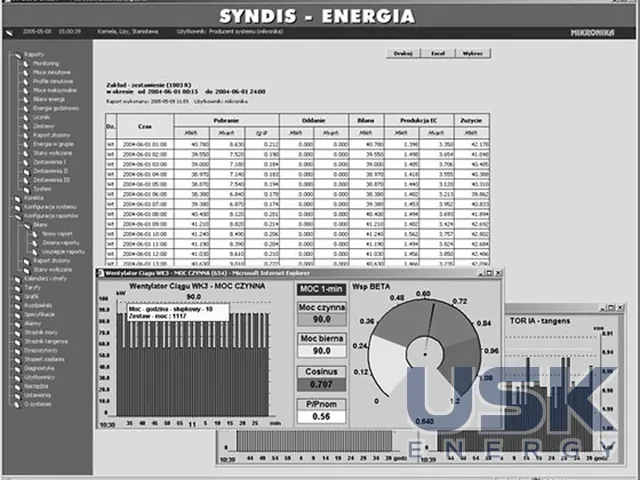Click the Usunięcie raportu page icon

click(x=35, y=252)
